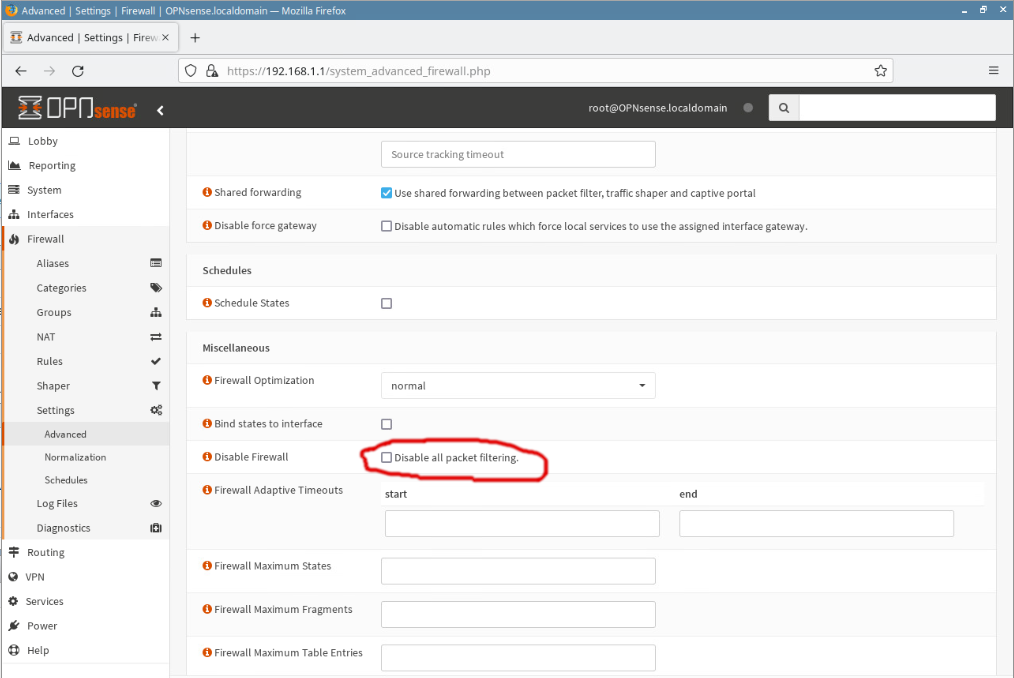Image resolution: width=1014 pixels, height=678 pixels.
Task: Click the Firewall Maximum States input field
Action: point(518,571)
